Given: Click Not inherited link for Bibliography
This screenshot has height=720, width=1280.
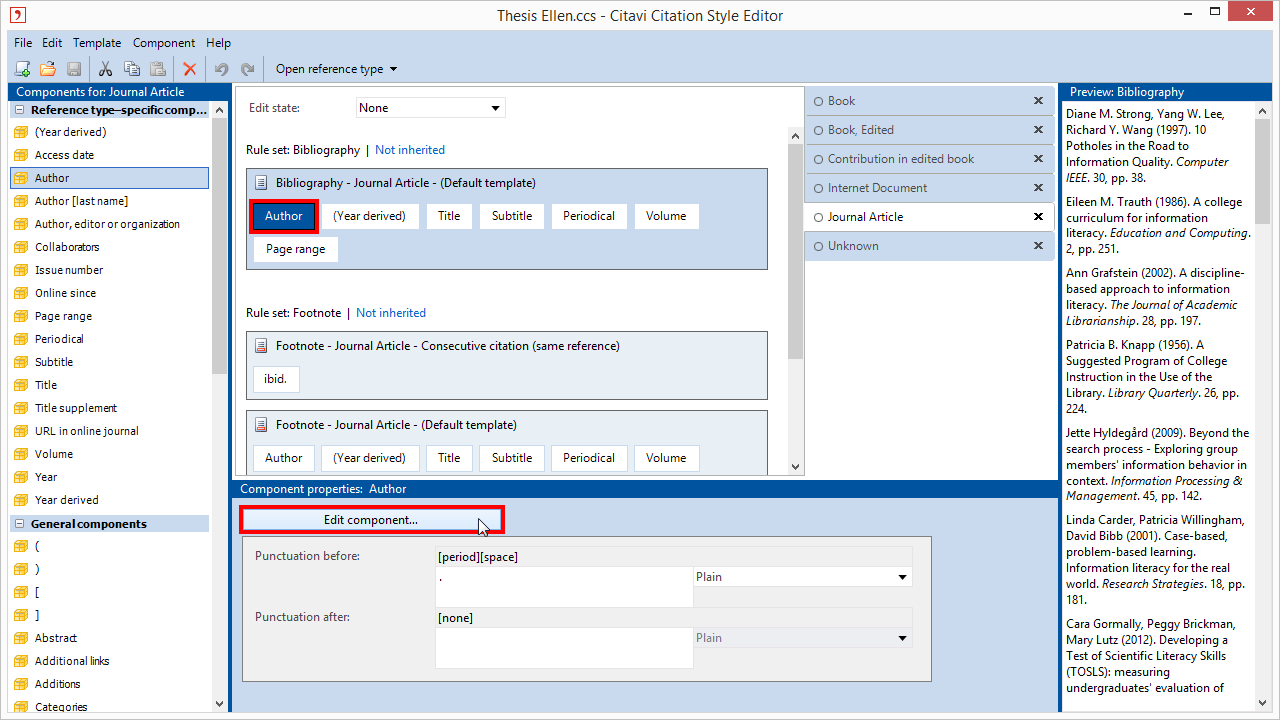Looking at the screenshot, I should [410, 150].
